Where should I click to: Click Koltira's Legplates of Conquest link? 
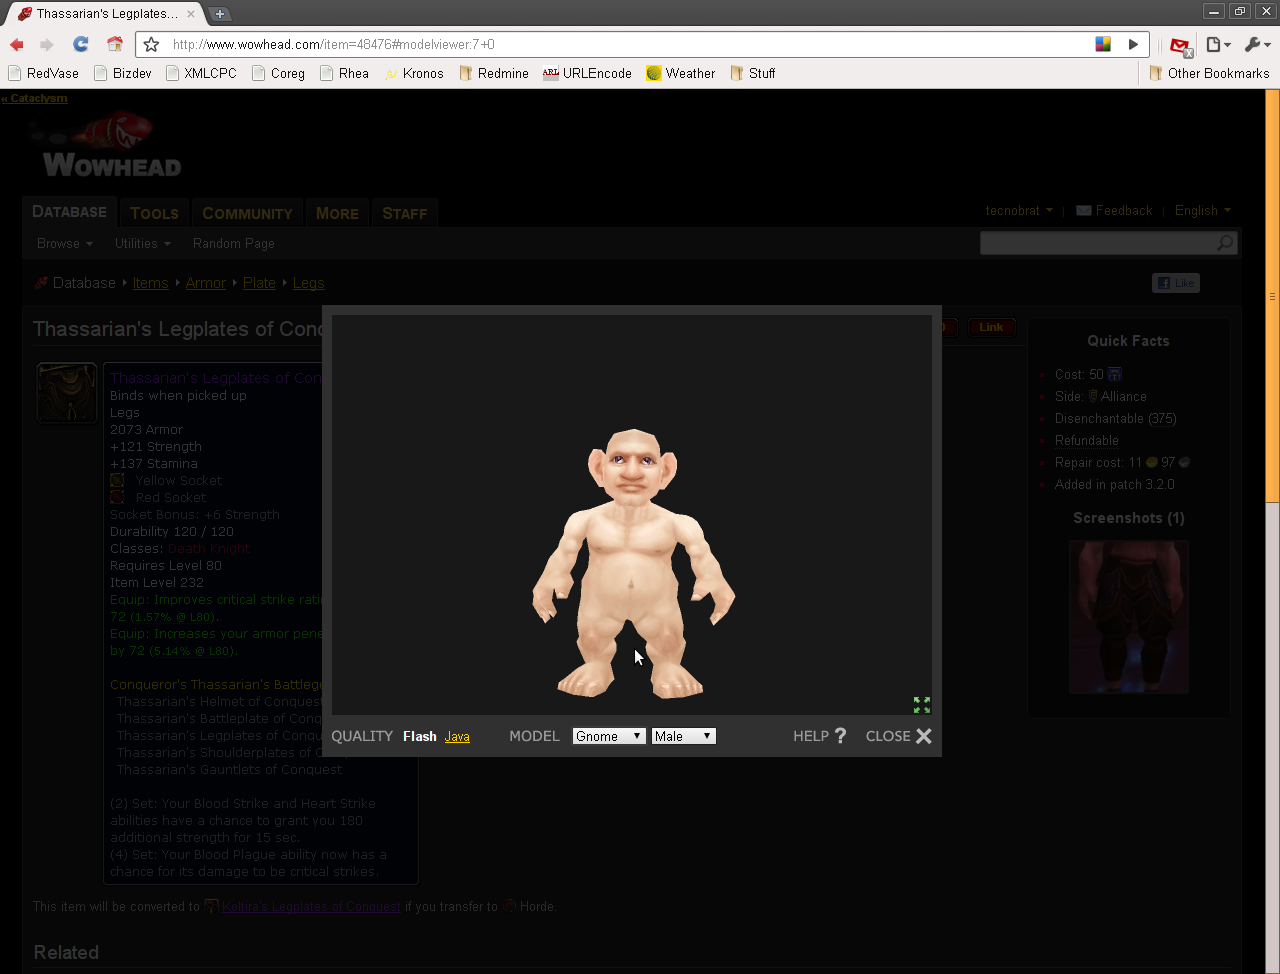[x=311, y=907]
